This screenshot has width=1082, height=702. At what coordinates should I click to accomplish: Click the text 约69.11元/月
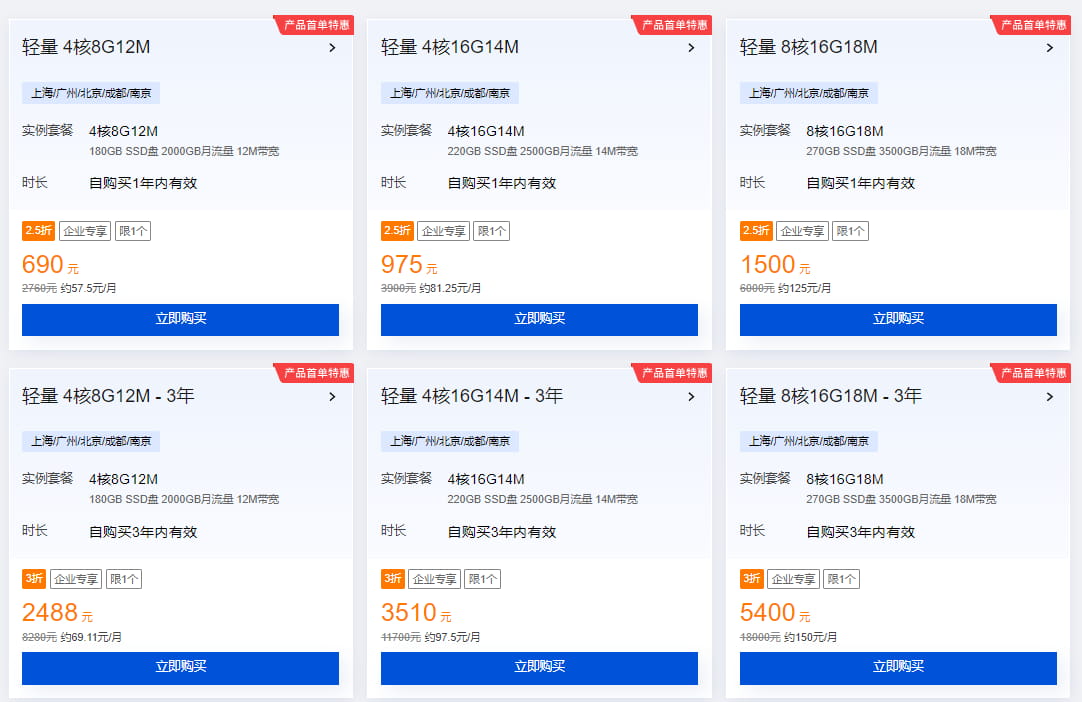point(91,637)
